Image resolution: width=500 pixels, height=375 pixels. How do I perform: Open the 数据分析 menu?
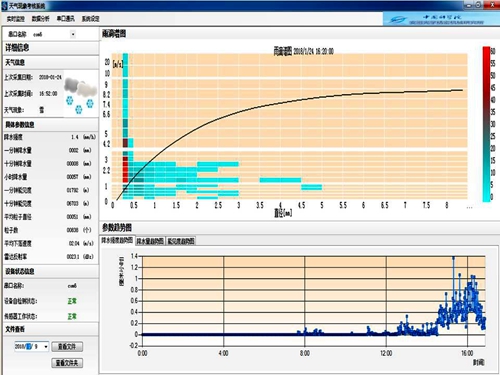[x=40, y=19]
